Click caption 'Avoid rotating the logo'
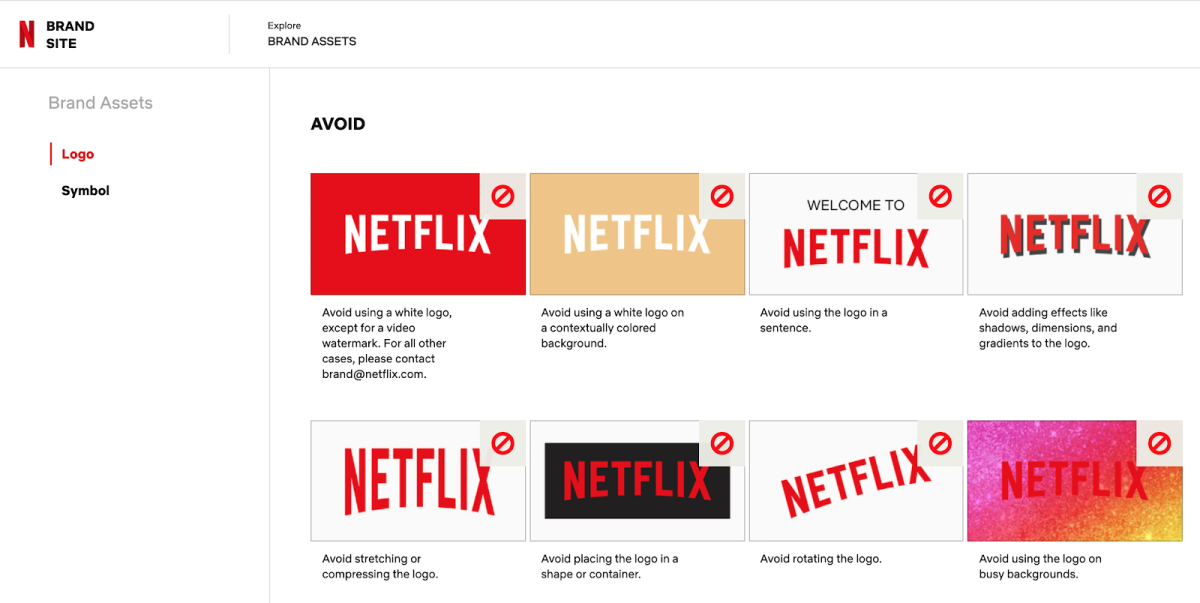The image size is (1200, 603). click(x=821, y=559)
